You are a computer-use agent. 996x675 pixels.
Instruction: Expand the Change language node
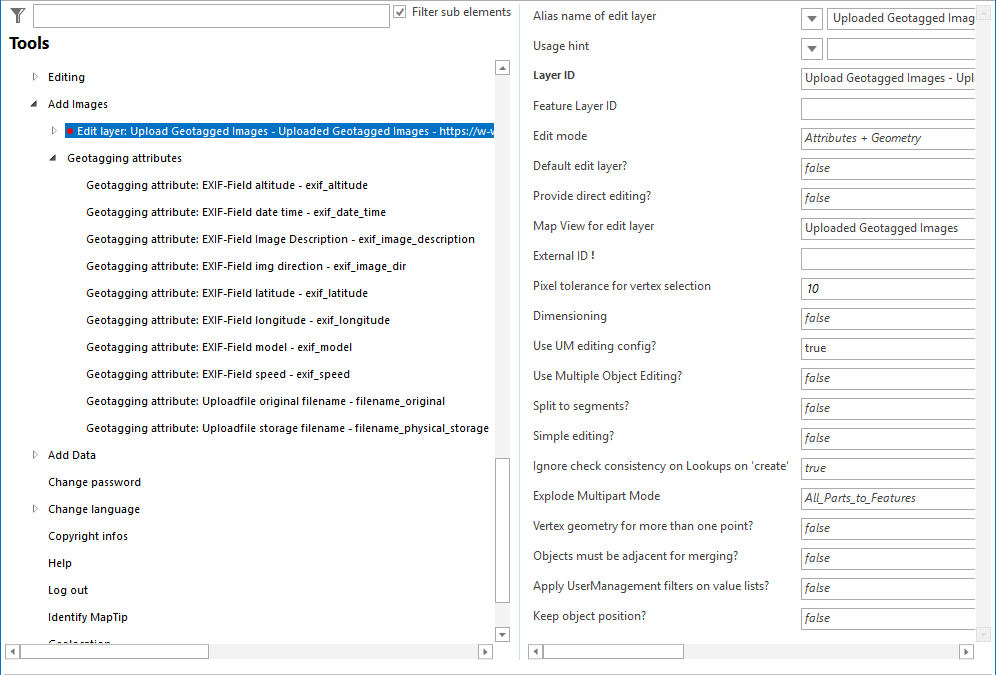(35, 509)
